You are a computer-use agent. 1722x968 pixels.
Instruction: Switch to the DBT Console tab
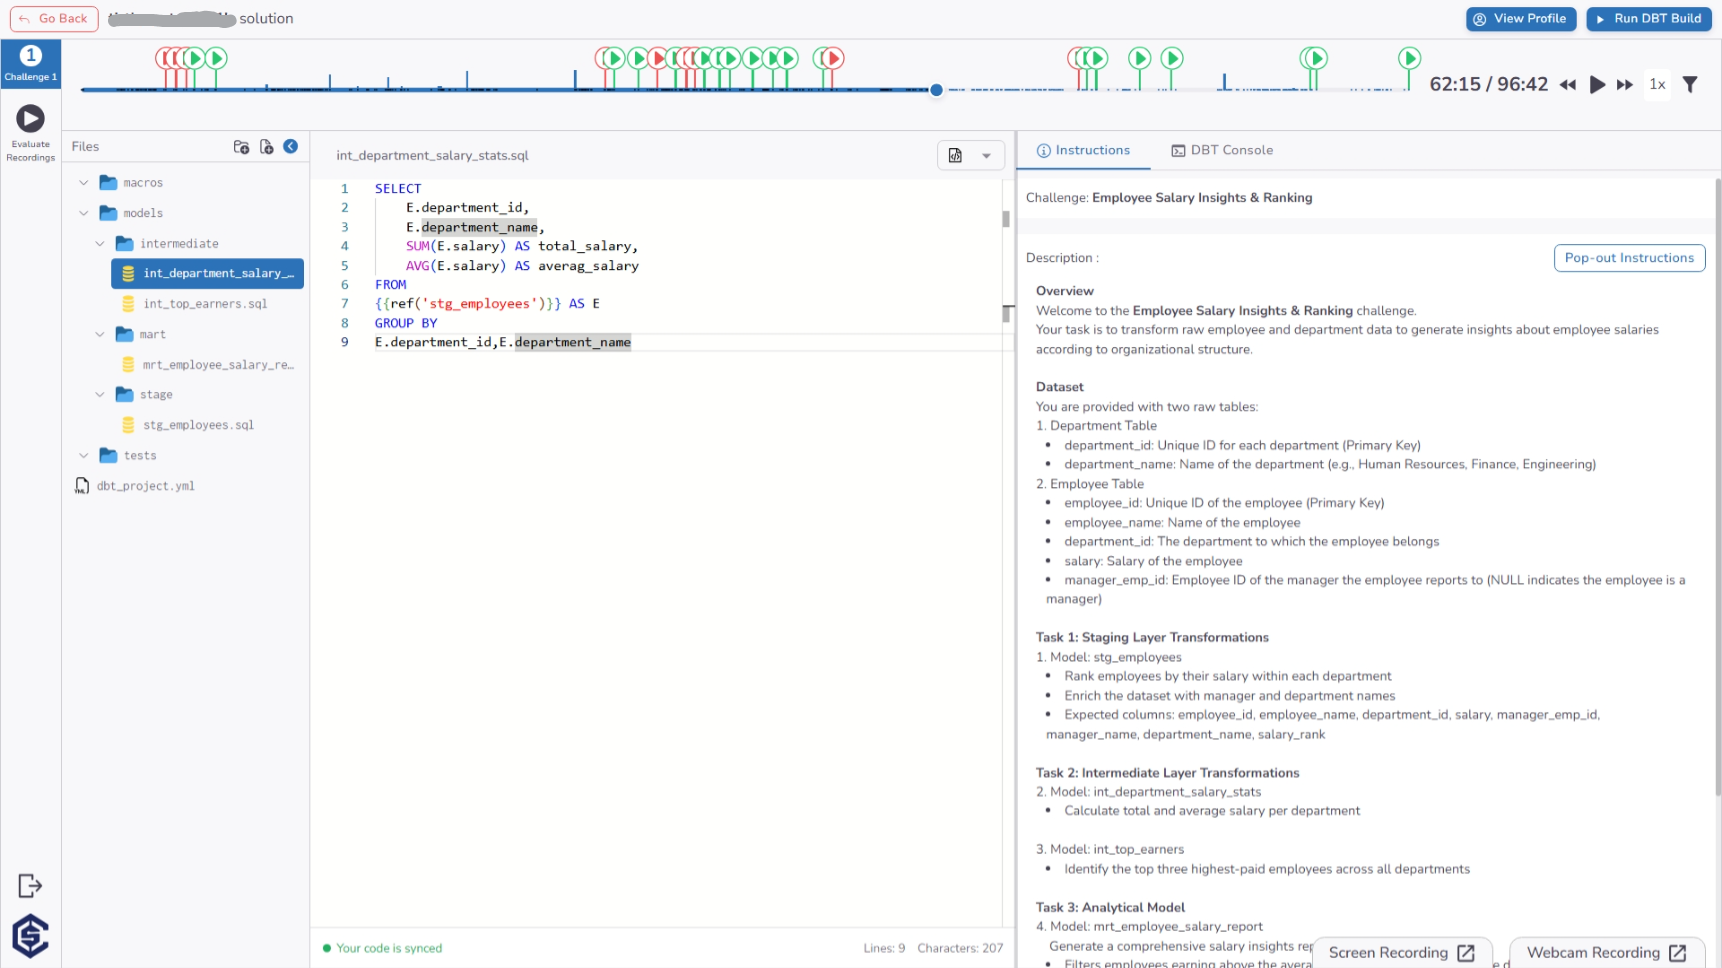point(1222,150)
